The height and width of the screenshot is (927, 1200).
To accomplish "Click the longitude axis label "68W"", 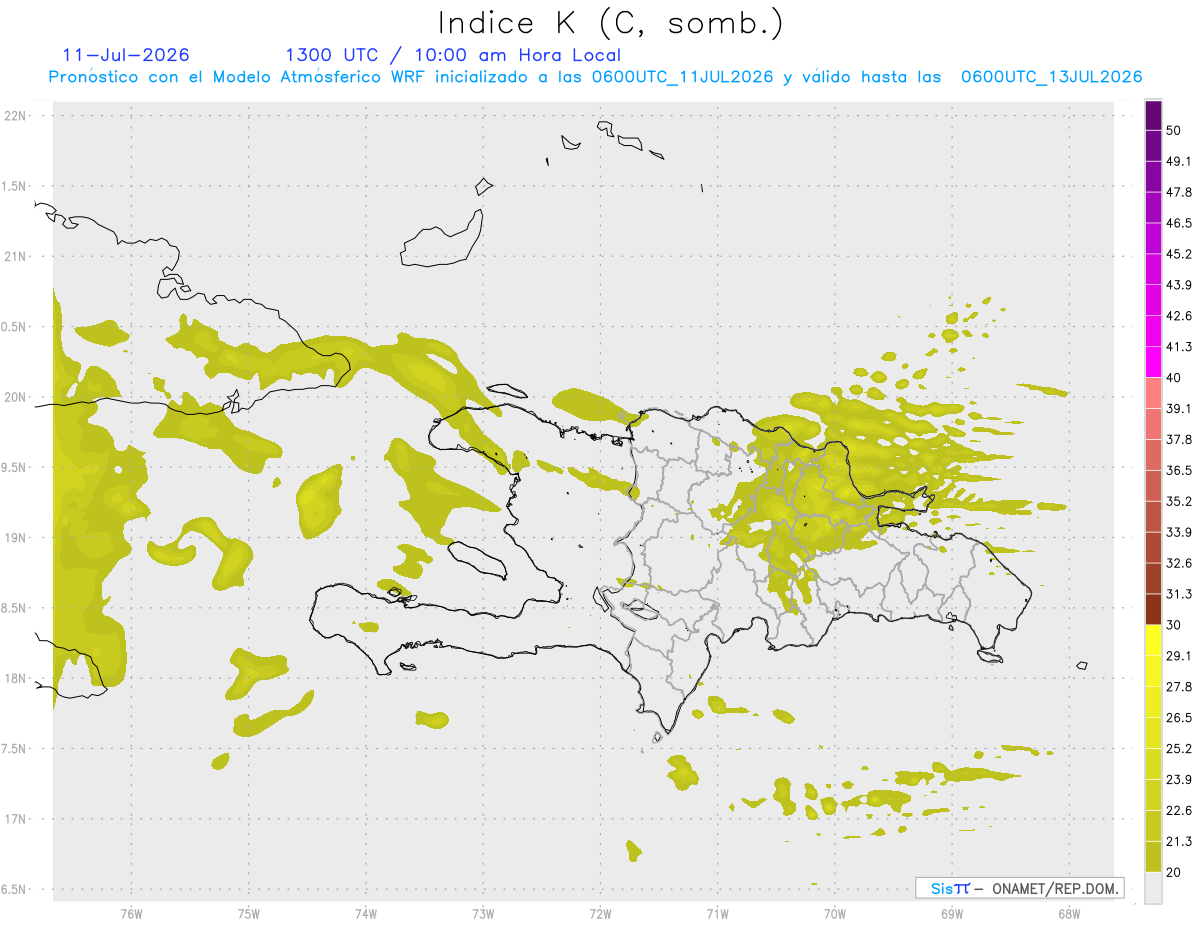I will [1069, 914].
